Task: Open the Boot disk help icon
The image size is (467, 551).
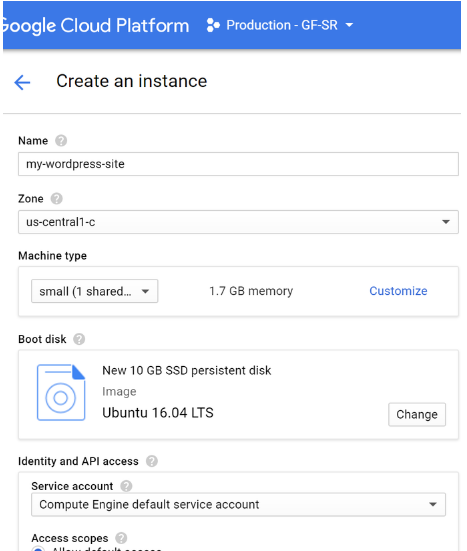Action: (x=79, y=339)
